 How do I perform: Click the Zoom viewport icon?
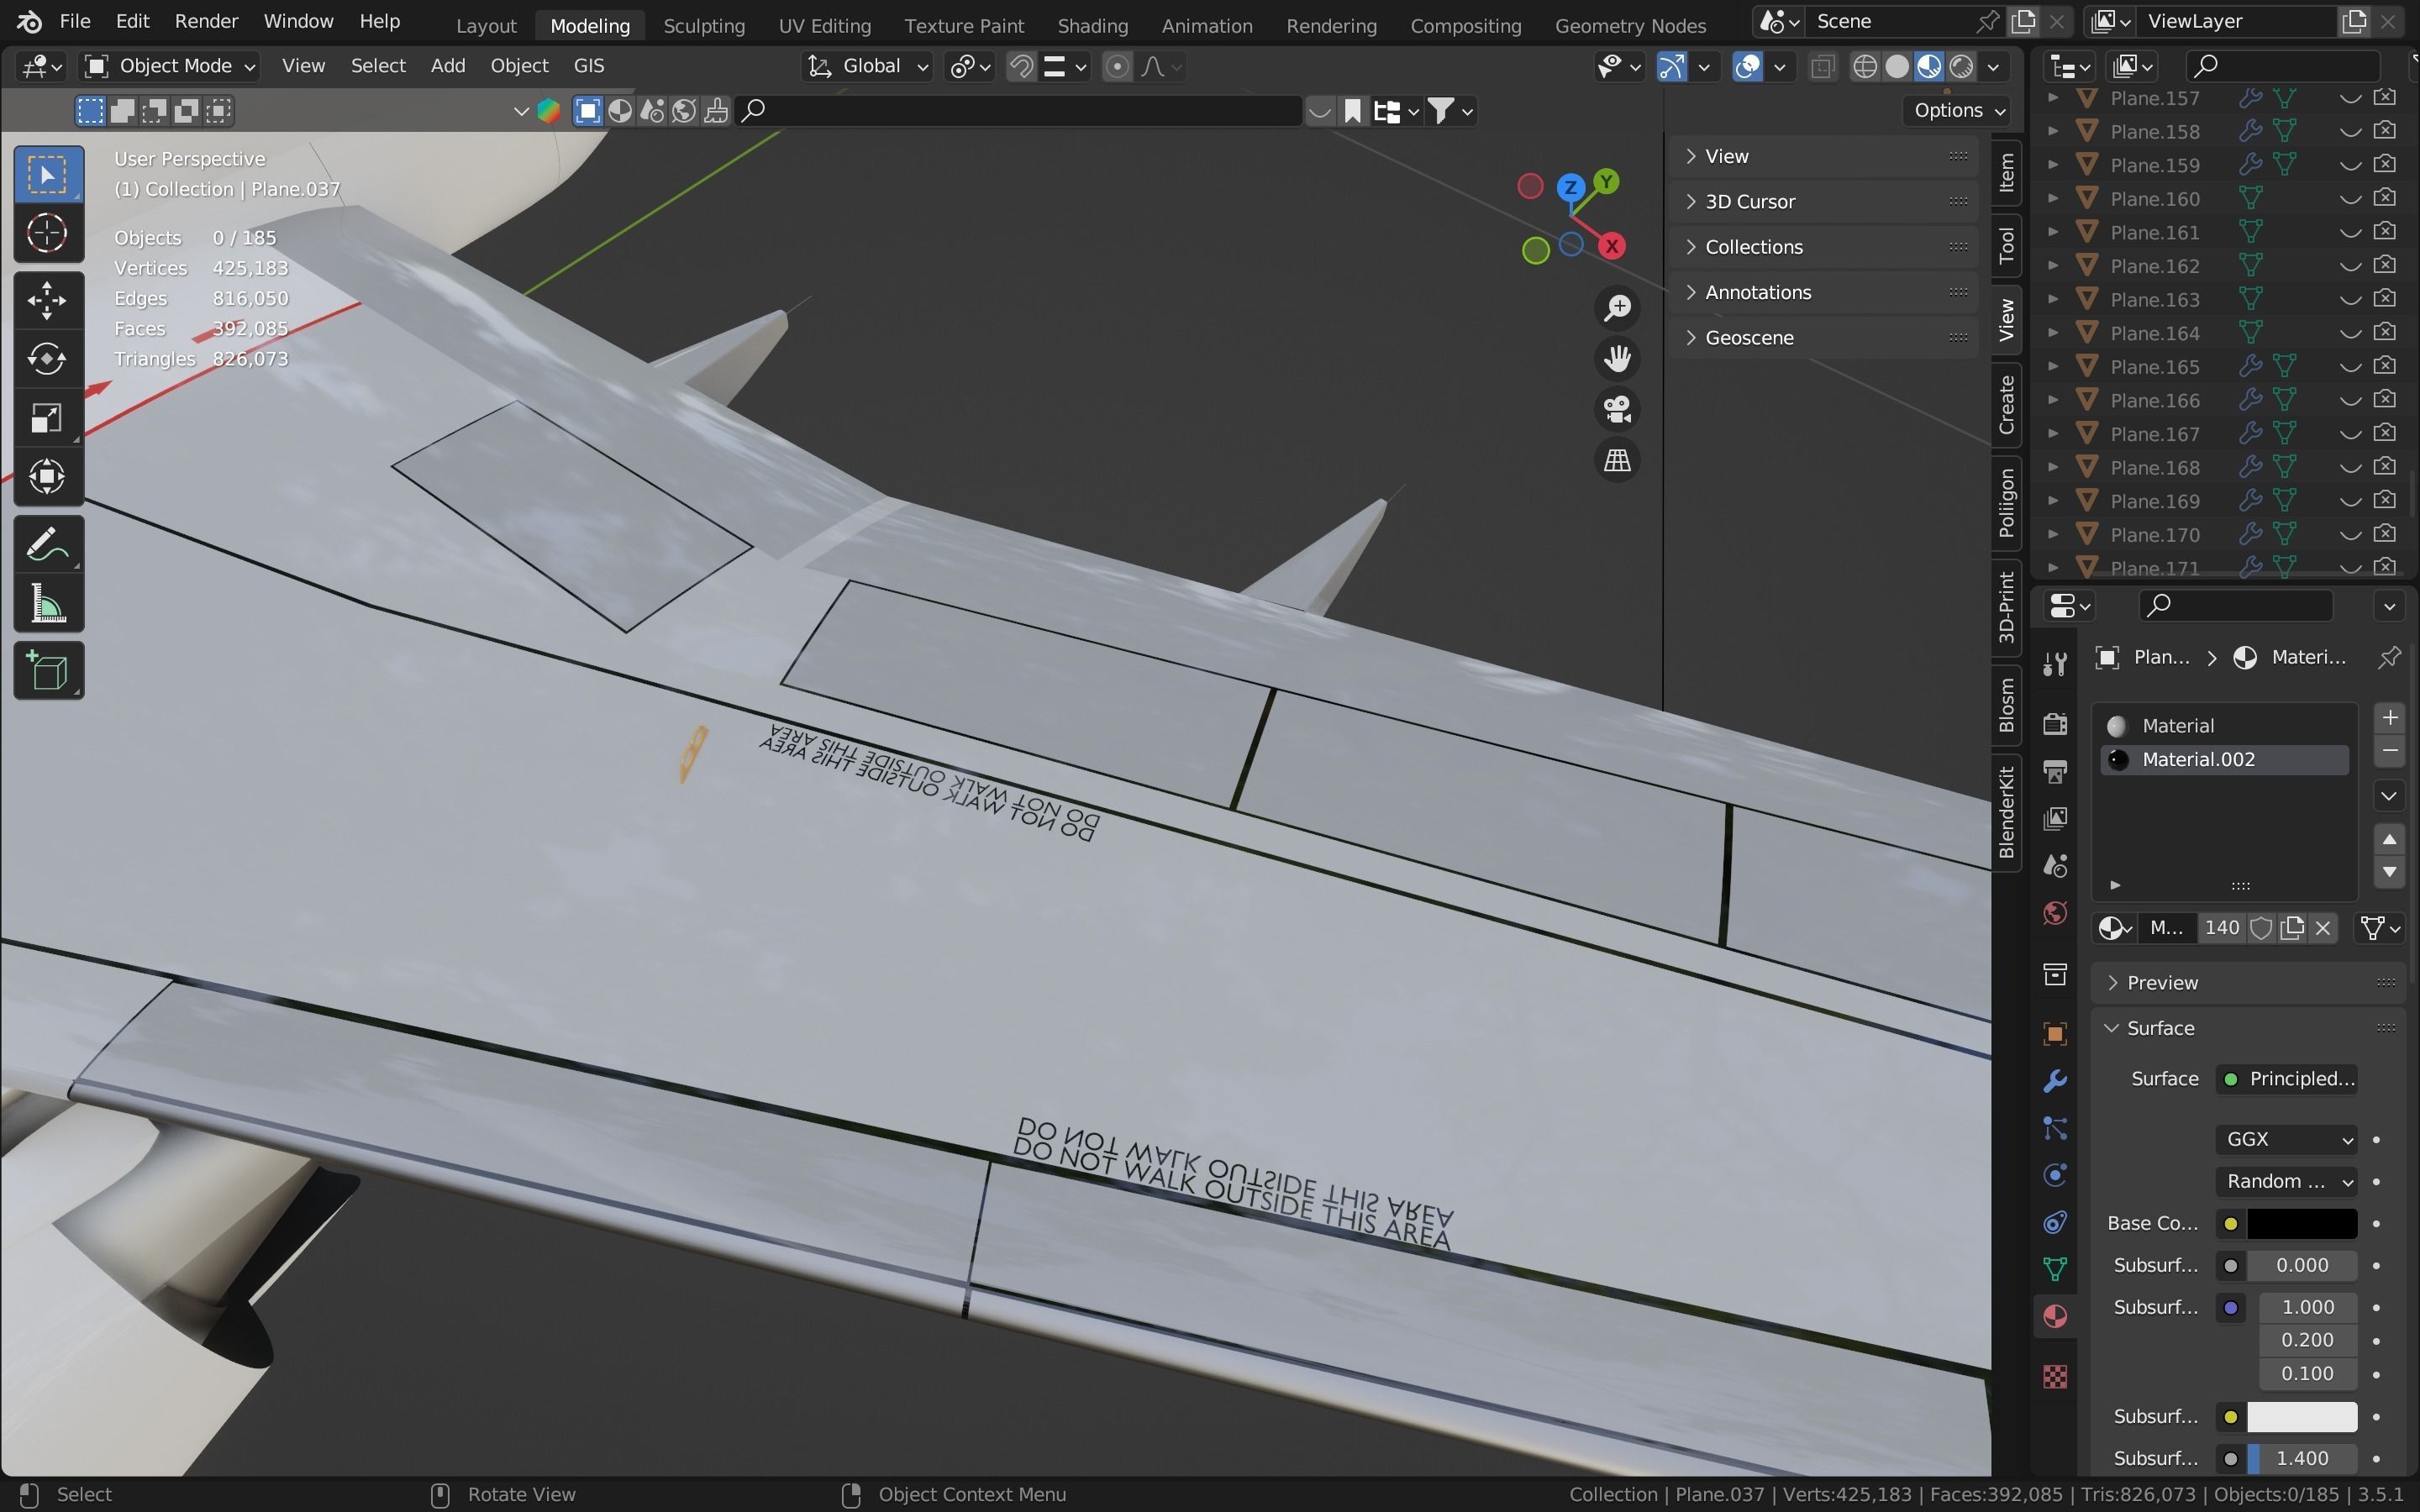coord(1617,308)
